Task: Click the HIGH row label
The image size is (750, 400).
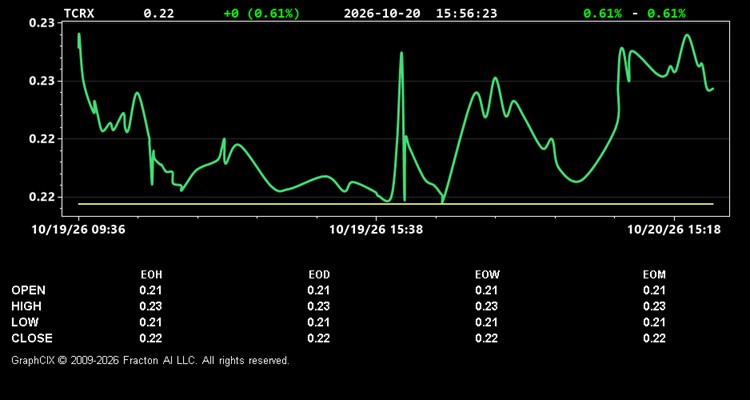Action: pyautogui.click(x=26, y=306)
